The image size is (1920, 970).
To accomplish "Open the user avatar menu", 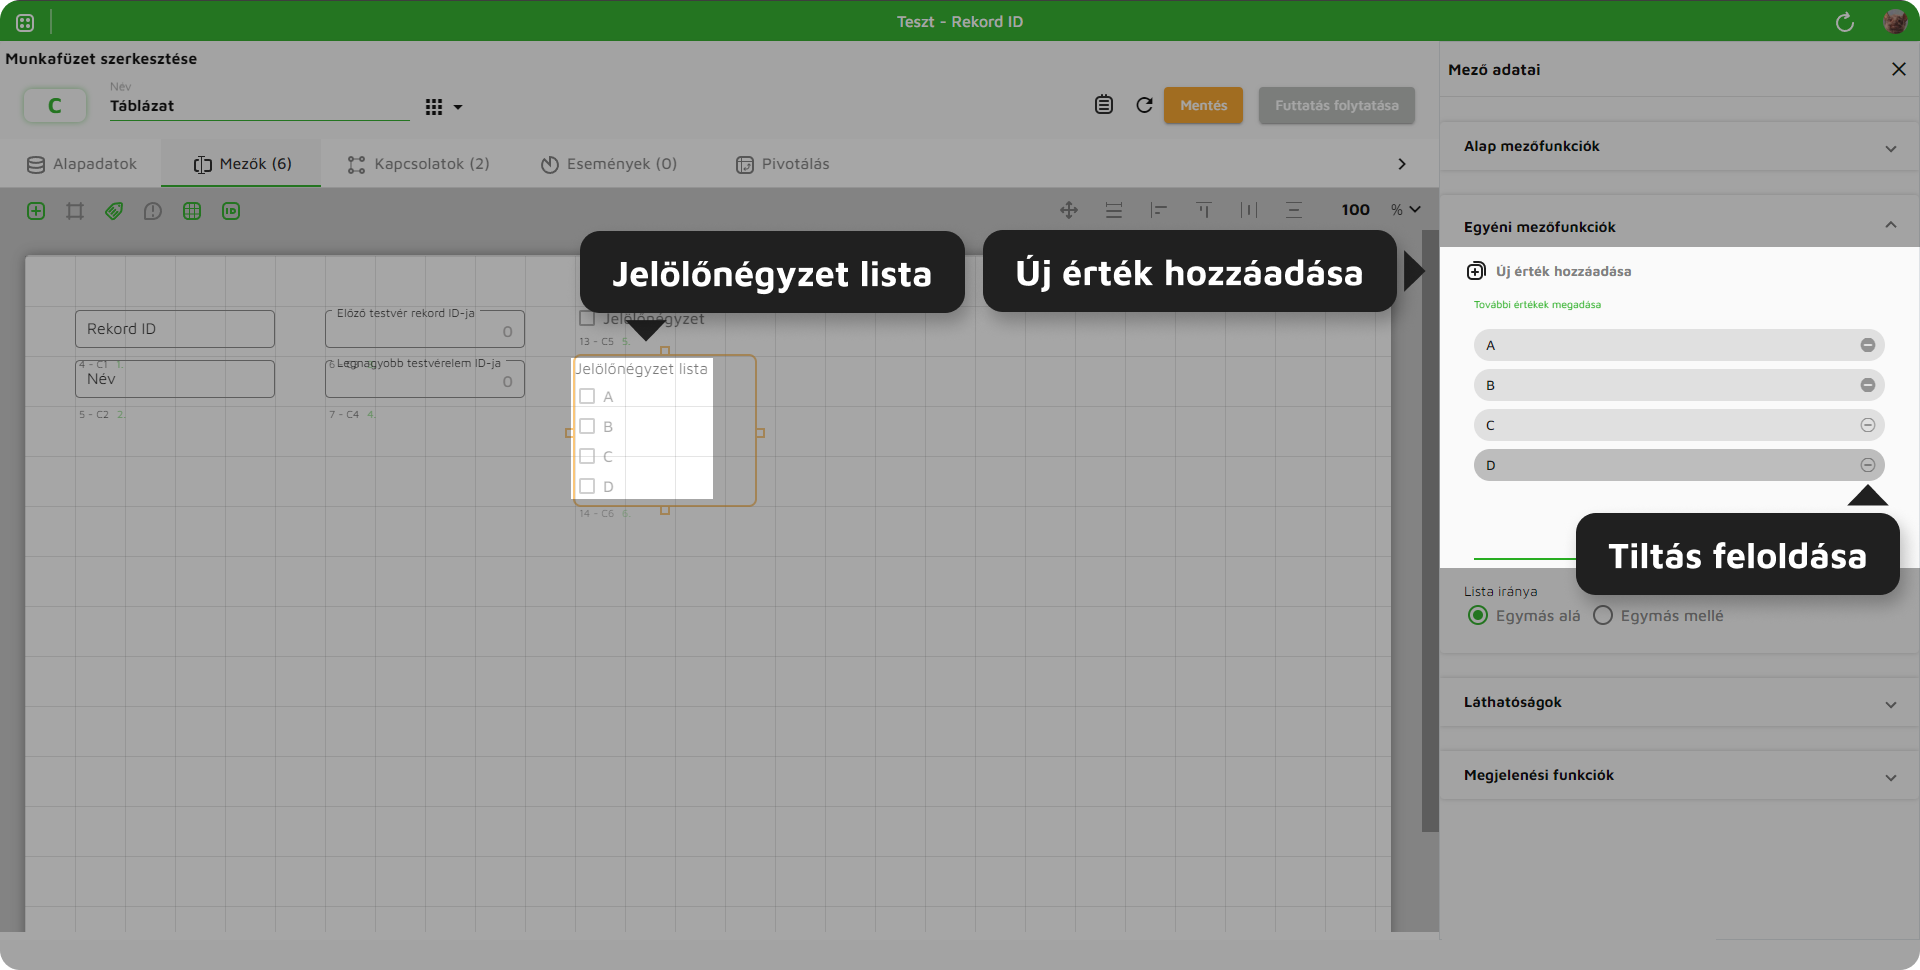I will click(1895, 22).
